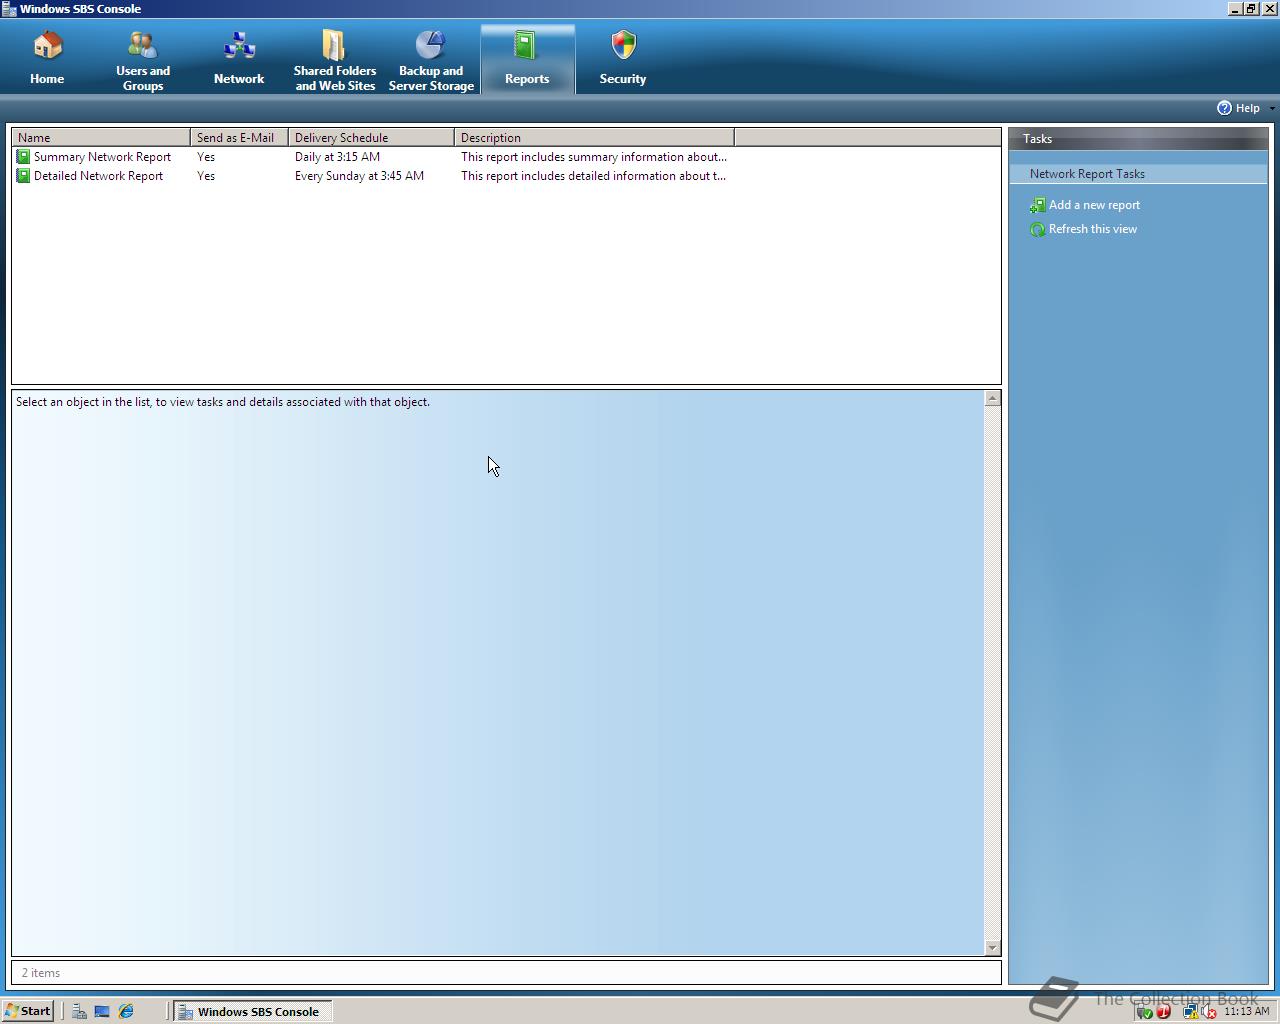Open the Windows Start menu
1280x1024 pixels.
click(28, 1011)
